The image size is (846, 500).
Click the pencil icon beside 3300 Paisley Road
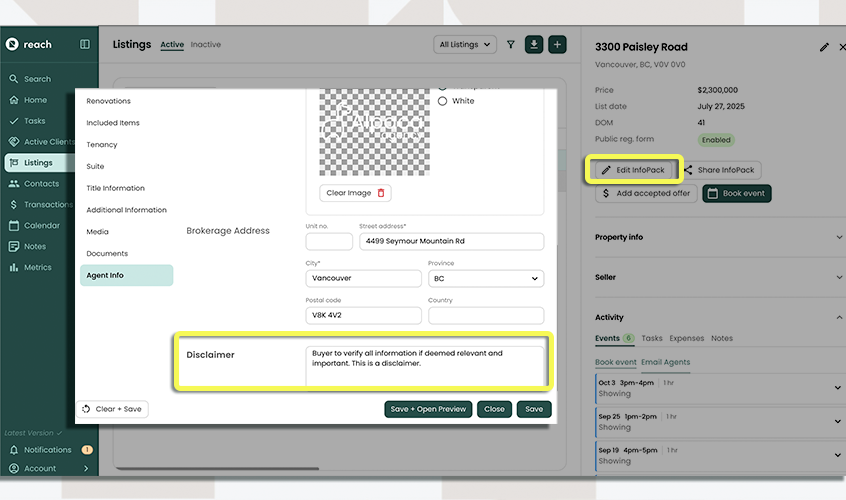pyautogui.click(x=824, y=47)
